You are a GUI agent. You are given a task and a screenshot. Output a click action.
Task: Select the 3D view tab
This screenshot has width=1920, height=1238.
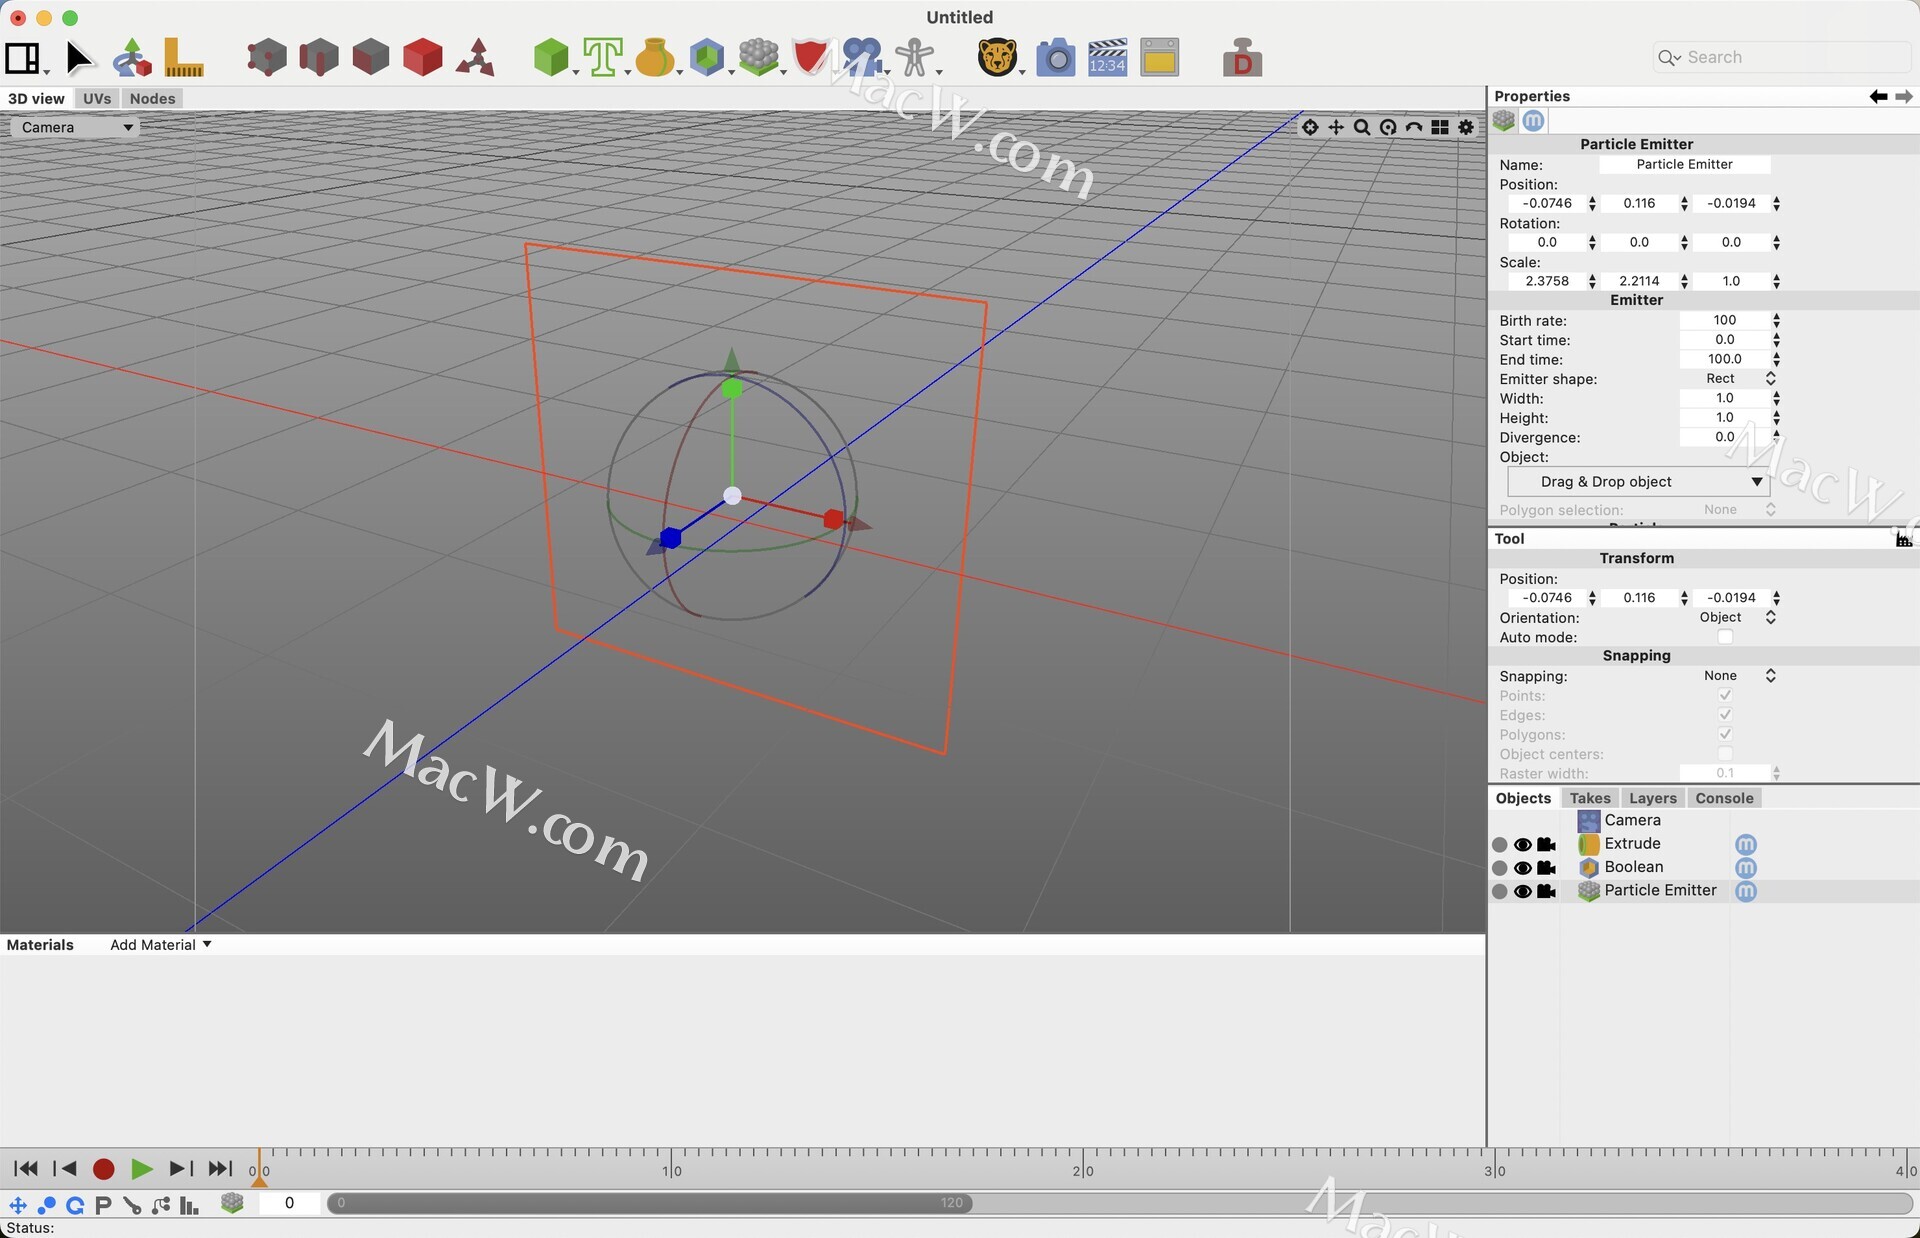pos(36,98)
